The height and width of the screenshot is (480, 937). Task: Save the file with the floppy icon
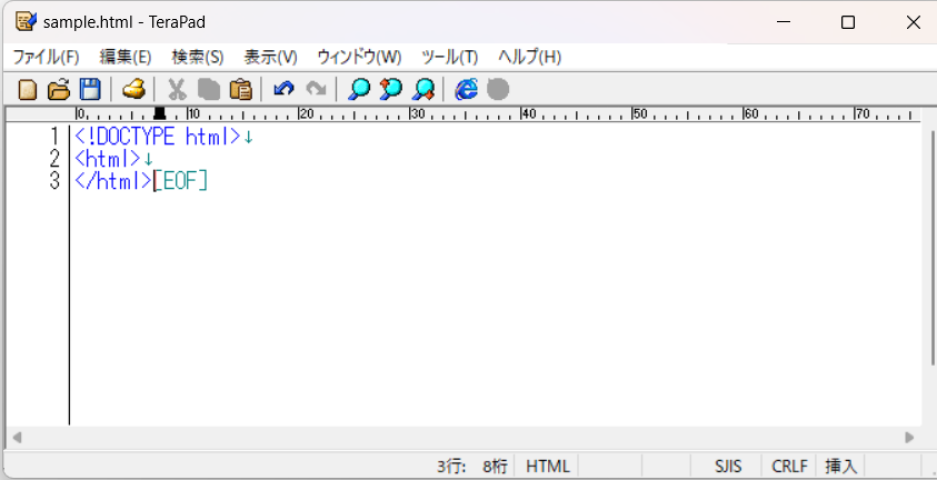[90, 90]
